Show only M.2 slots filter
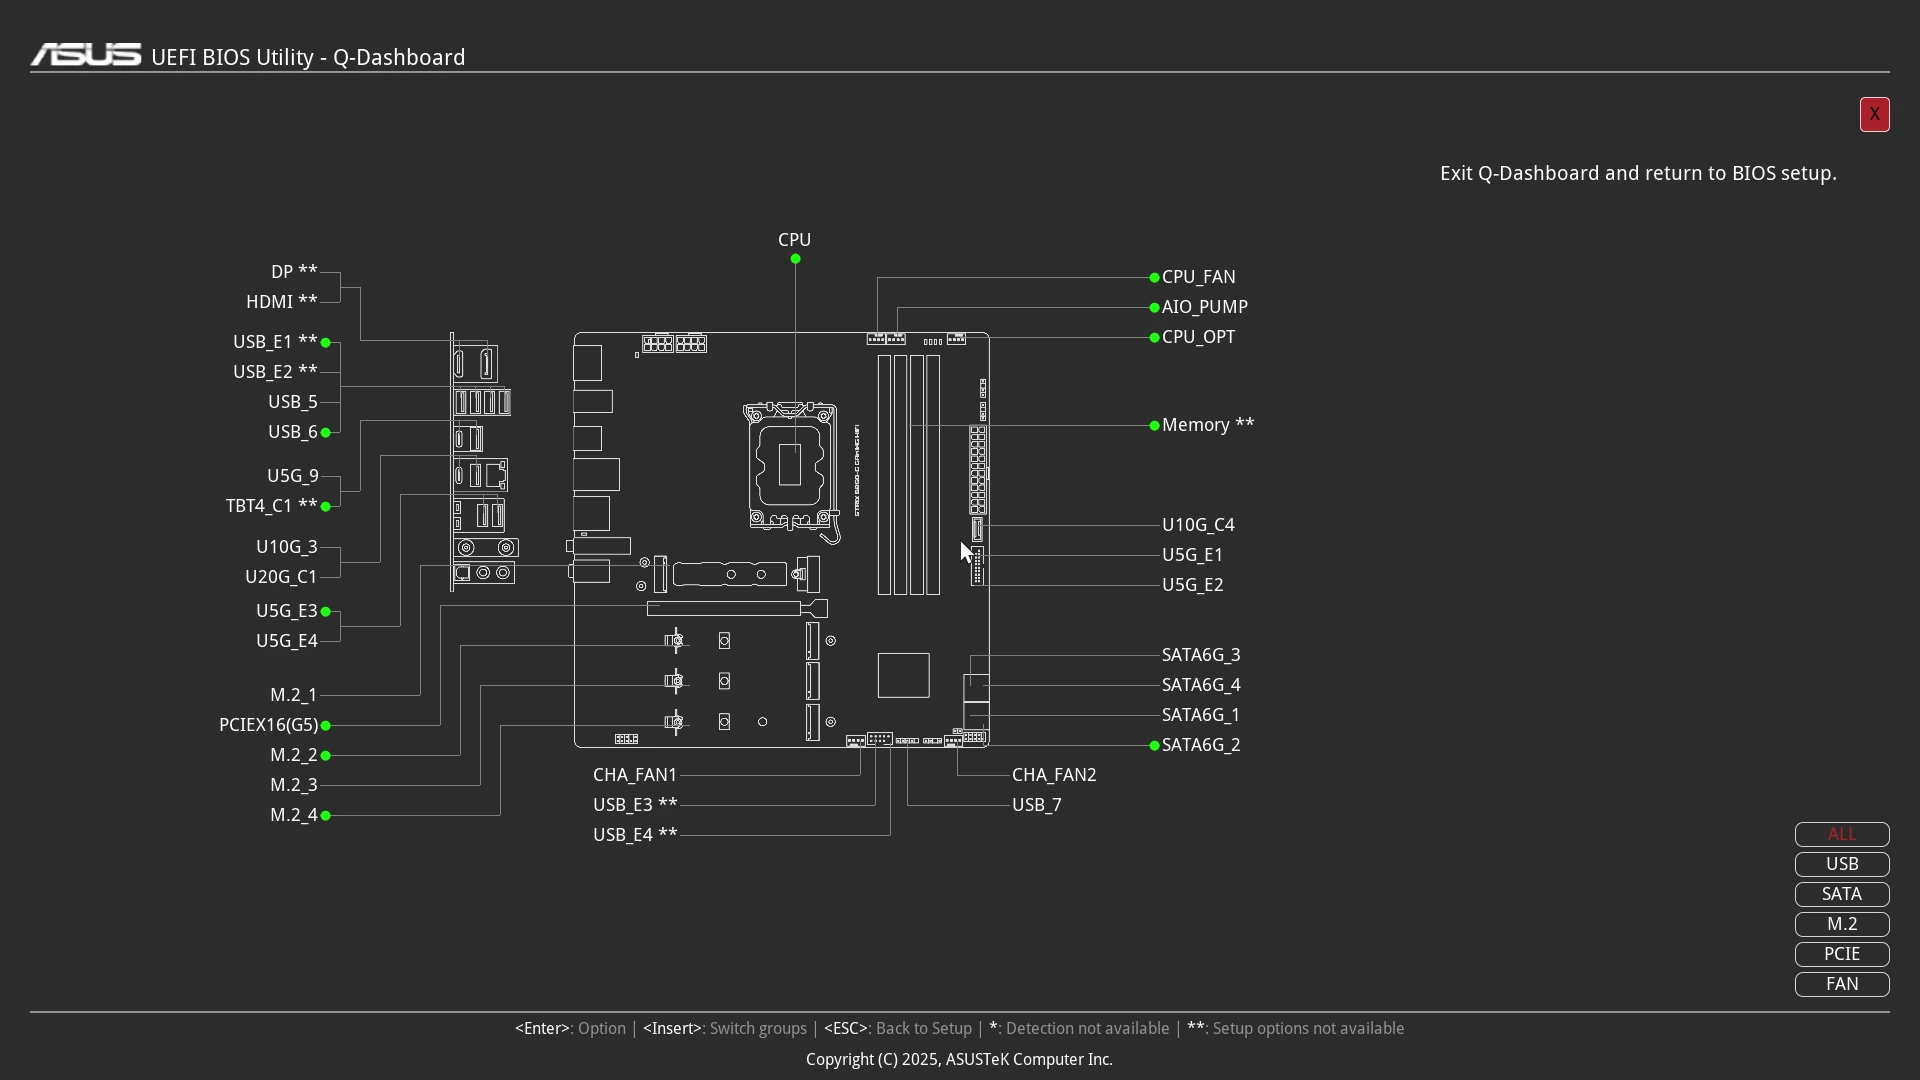 pyautogui.click(x=1842, y=924)
